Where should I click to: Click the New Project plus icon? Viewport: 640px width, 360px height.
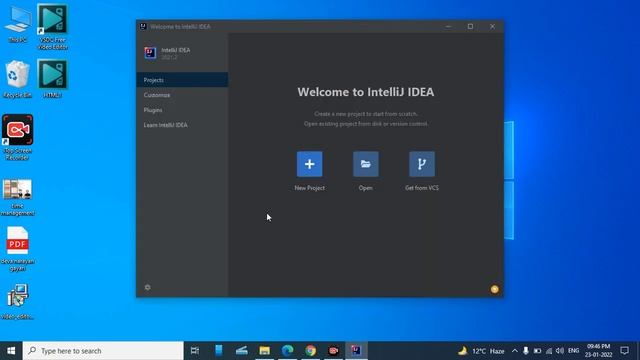[309, 164]
